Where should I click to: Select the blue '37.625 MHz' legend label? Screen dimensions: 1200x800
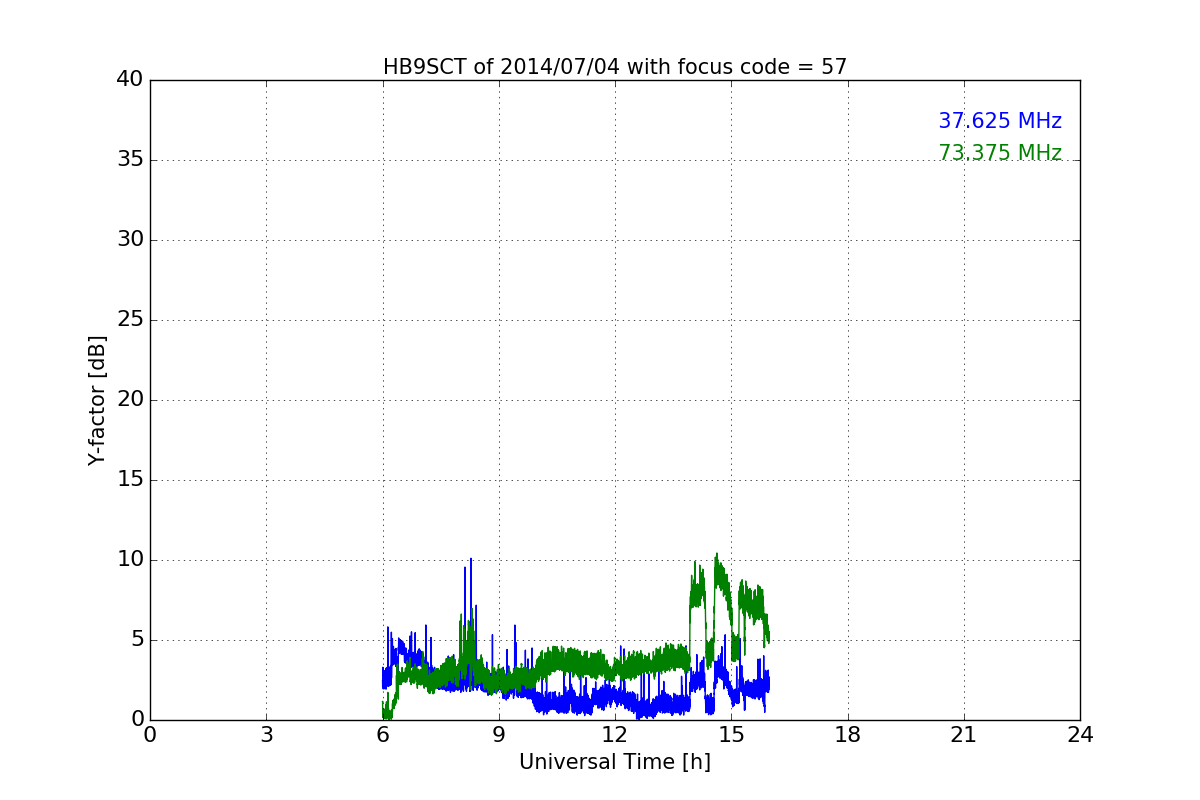1000,121
